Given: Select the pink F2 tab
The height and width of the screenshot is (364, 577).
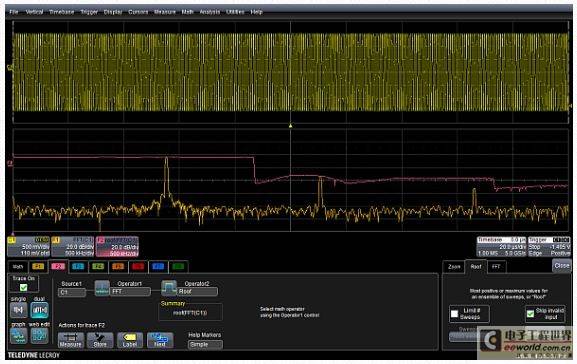Looking at the screenshot, I should (58, 266).
